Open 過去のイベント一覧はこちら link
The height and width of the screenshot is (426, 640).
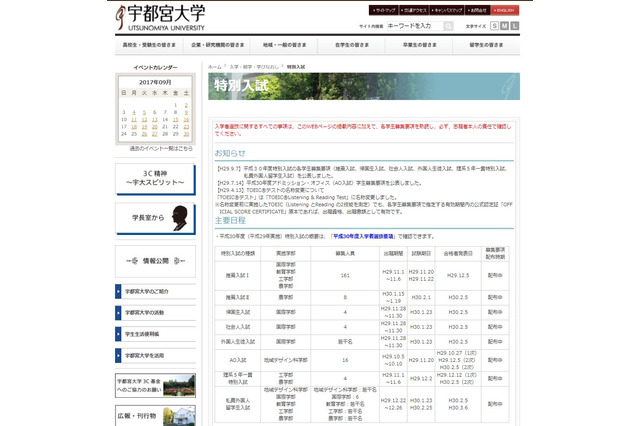(161, 149)
